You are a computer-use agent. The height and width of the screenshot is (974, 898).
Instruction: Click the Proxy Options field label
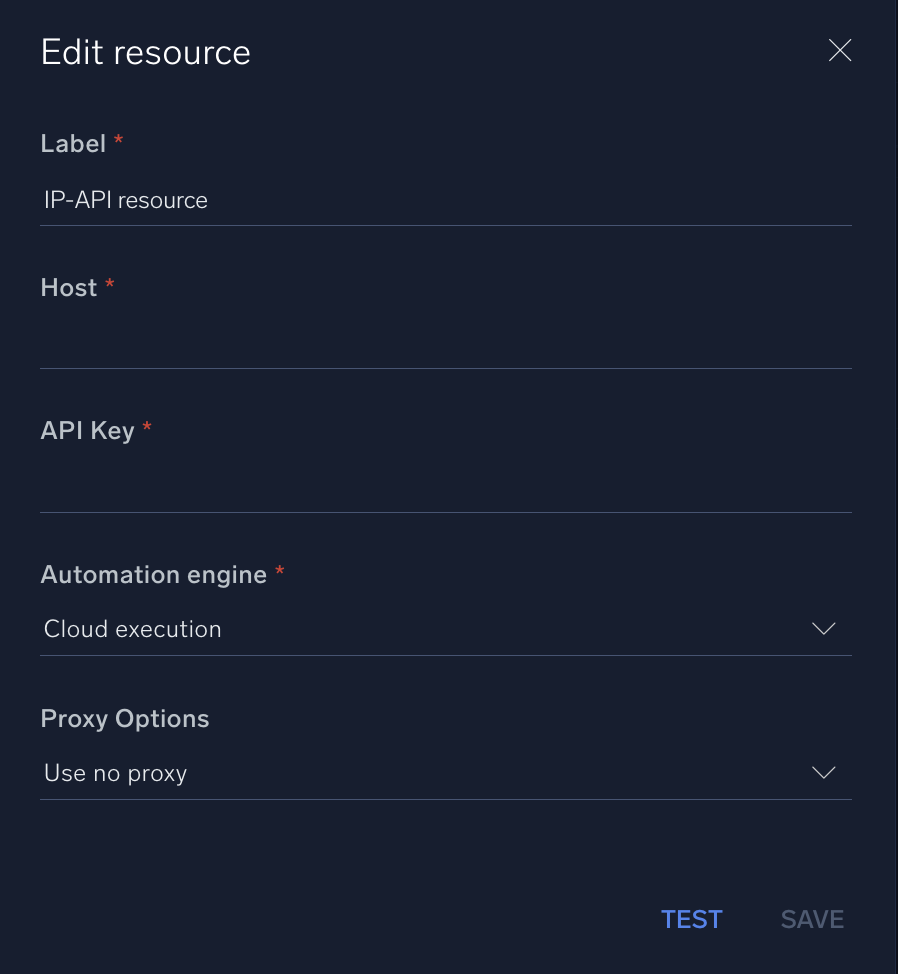click(124, 719)
